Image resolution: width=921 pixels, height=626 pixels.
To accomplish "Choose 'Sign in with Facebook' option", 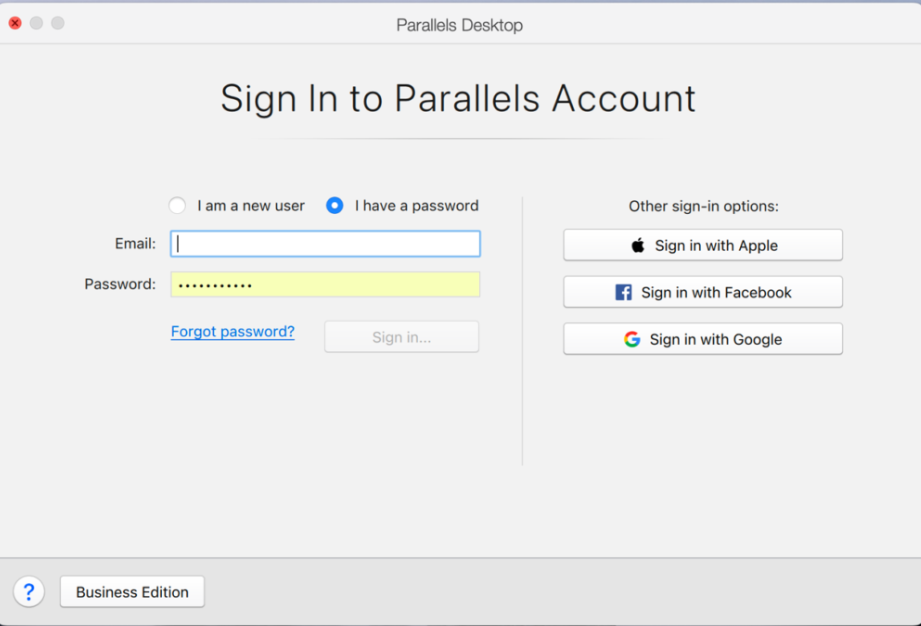I will click(x=703, y=292).
